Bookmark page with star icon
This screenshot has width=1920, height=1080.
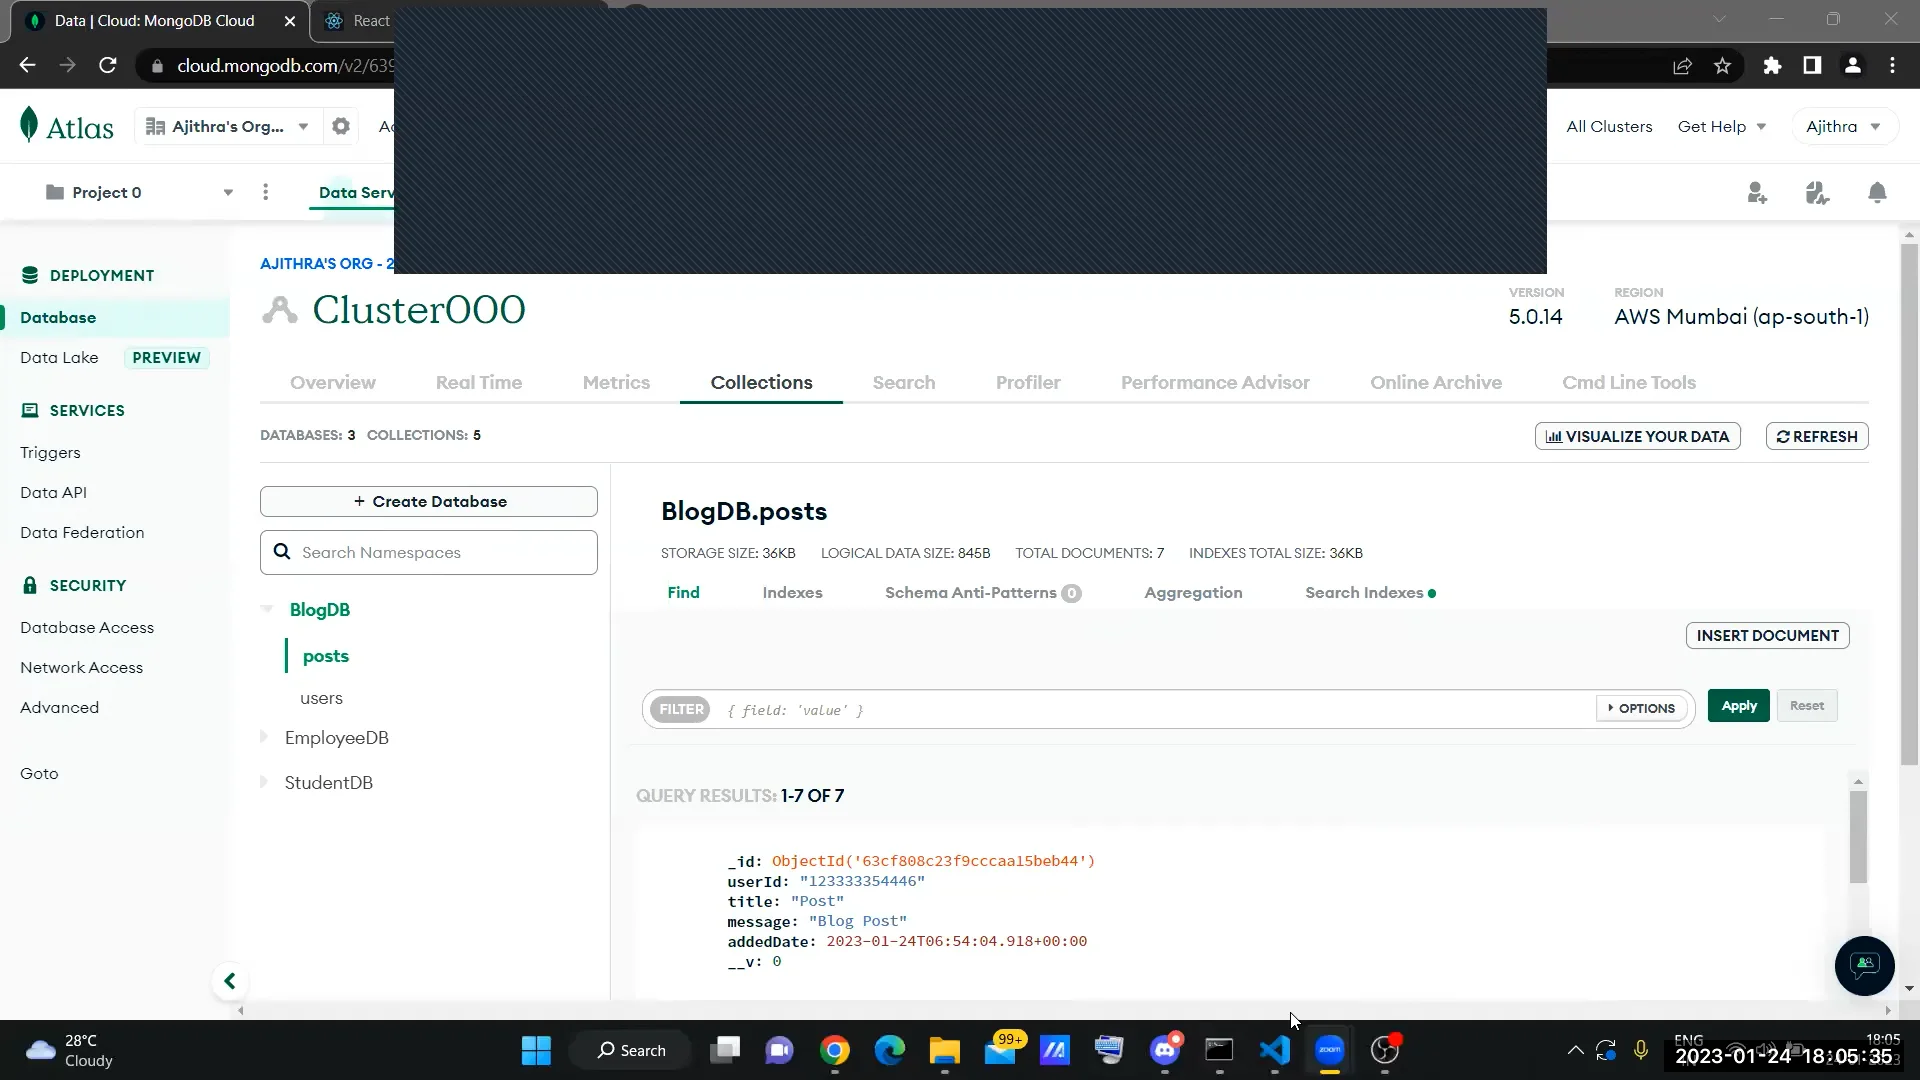point(1722,66)
